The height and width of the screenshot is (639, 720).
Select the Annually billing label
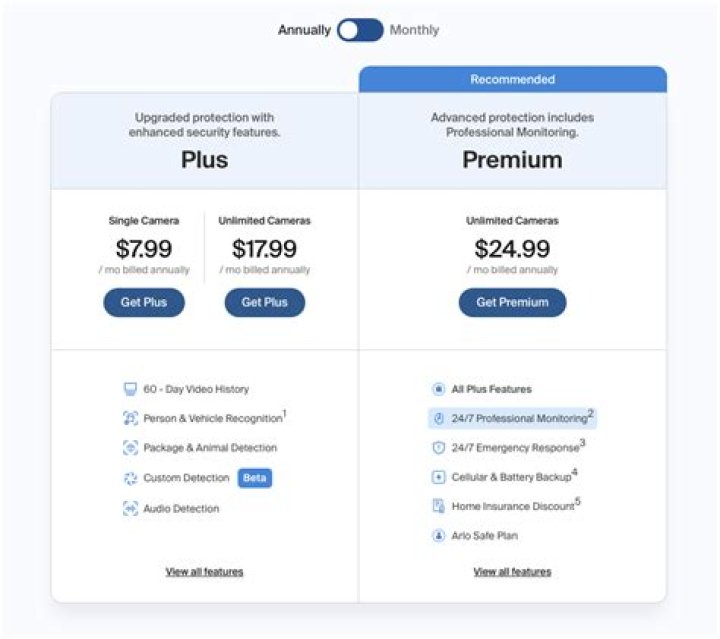pyautogui.click(x=304, y=30)
